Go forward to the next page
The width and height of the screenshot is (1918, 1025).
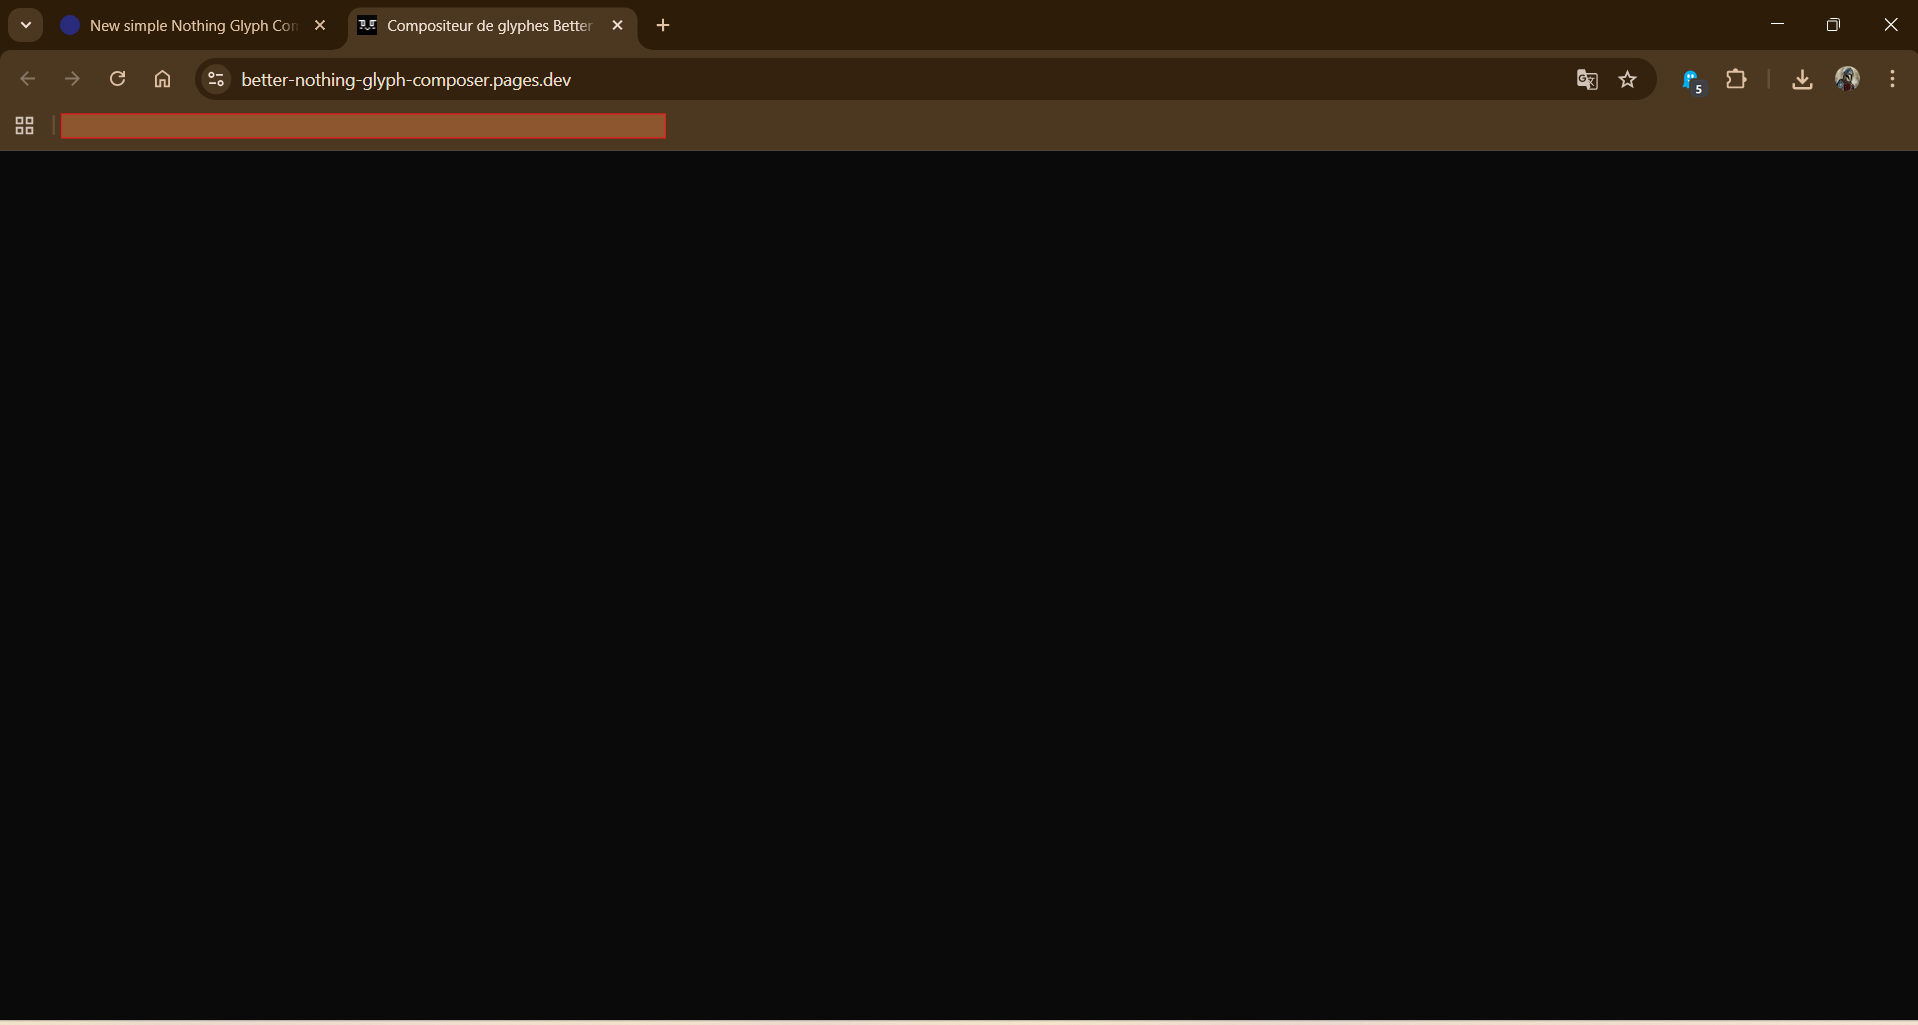tap(72, 79)
